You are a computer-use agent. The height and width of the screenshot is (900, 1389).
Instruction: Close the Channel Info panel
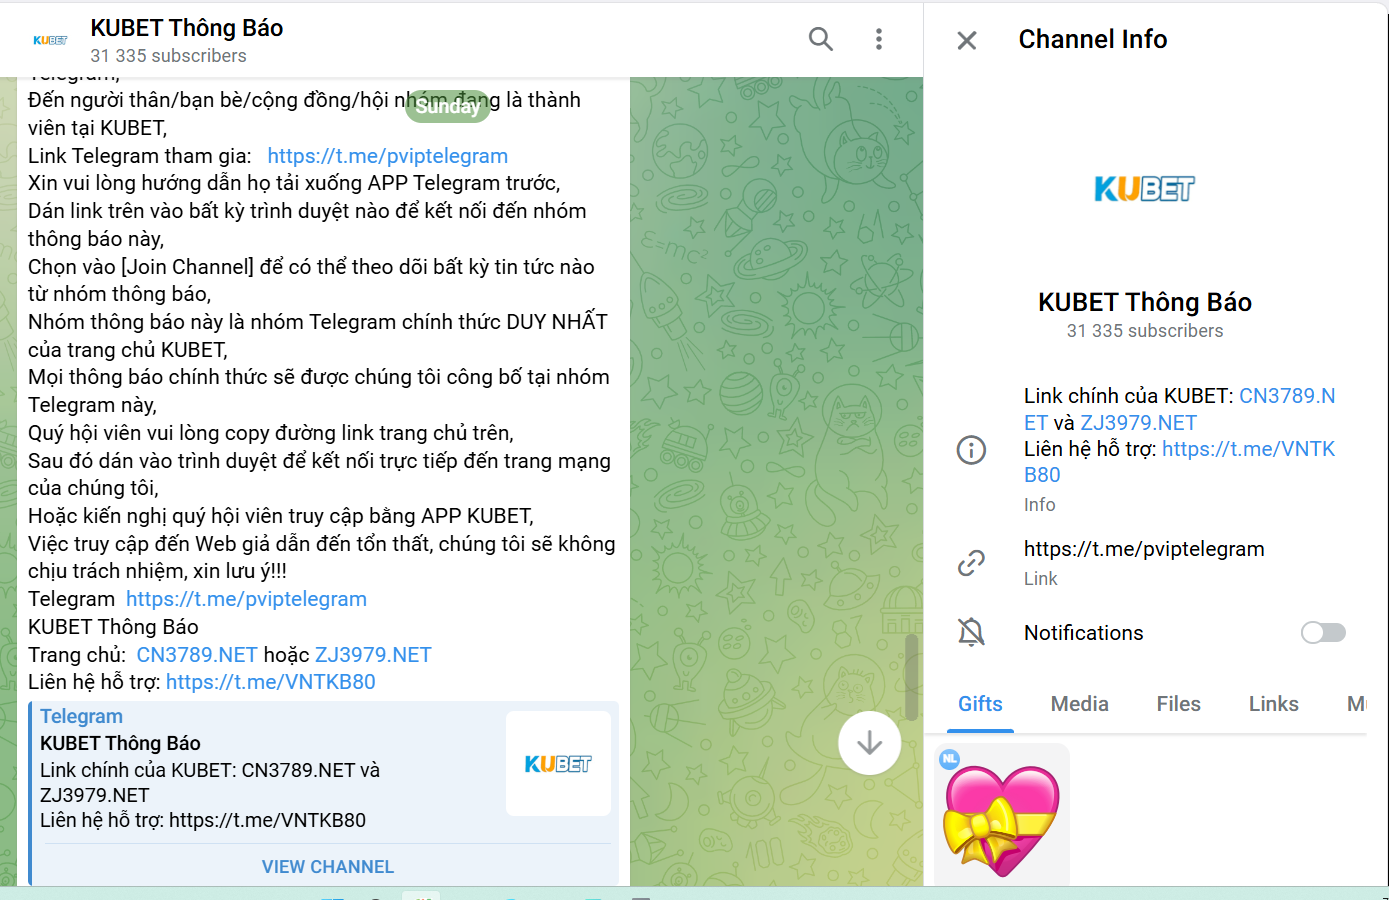click(966, 40)
